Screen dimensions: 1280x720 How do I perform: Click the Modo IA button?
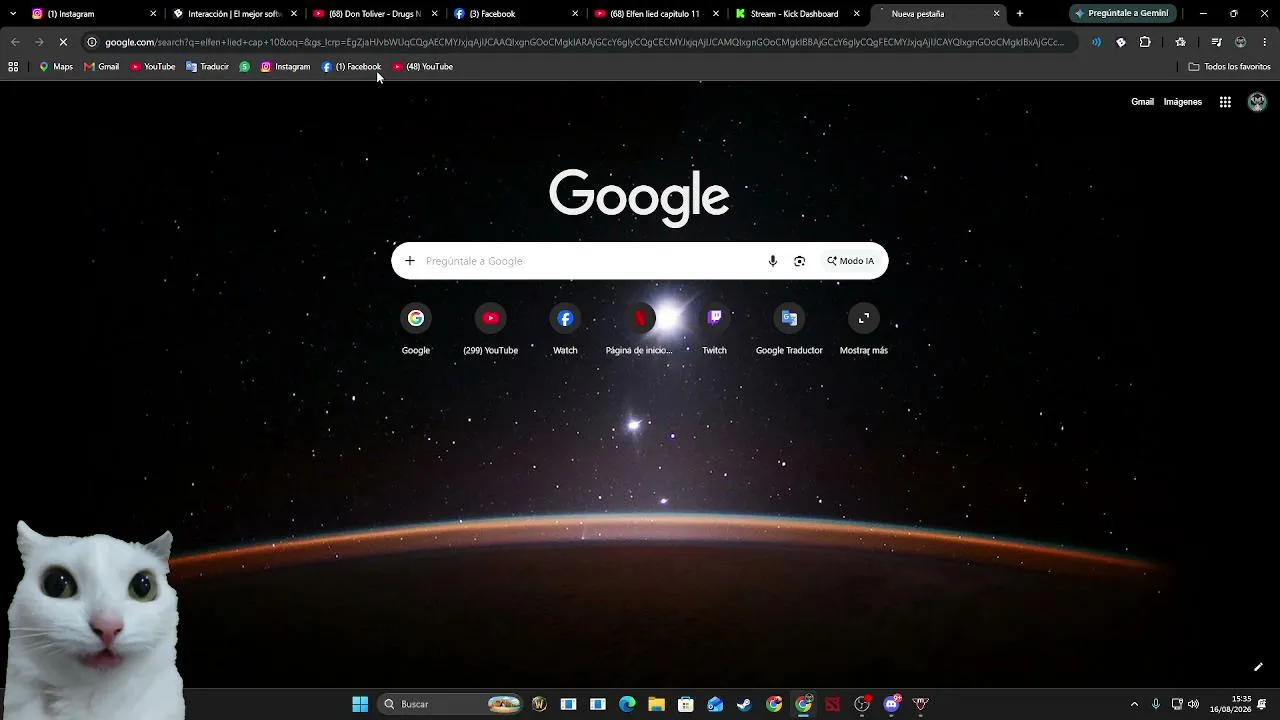(850, 261)
